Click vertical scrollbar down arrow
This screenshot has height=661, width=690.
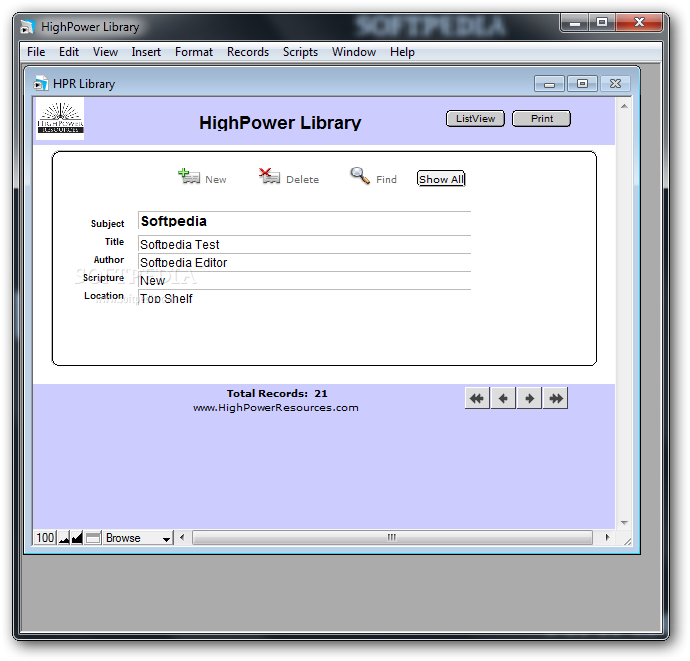(x=624, y=522)
